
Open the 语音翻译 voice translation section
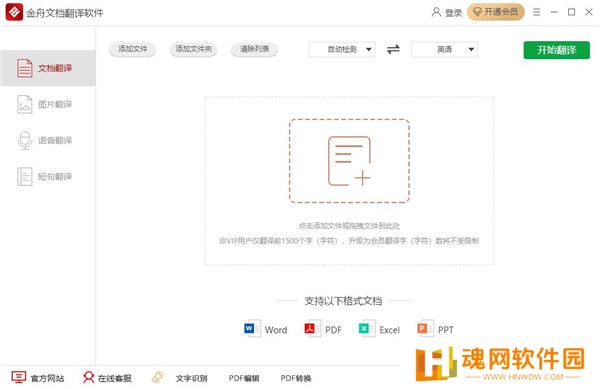pyautogui.click(x=47, y=140)
